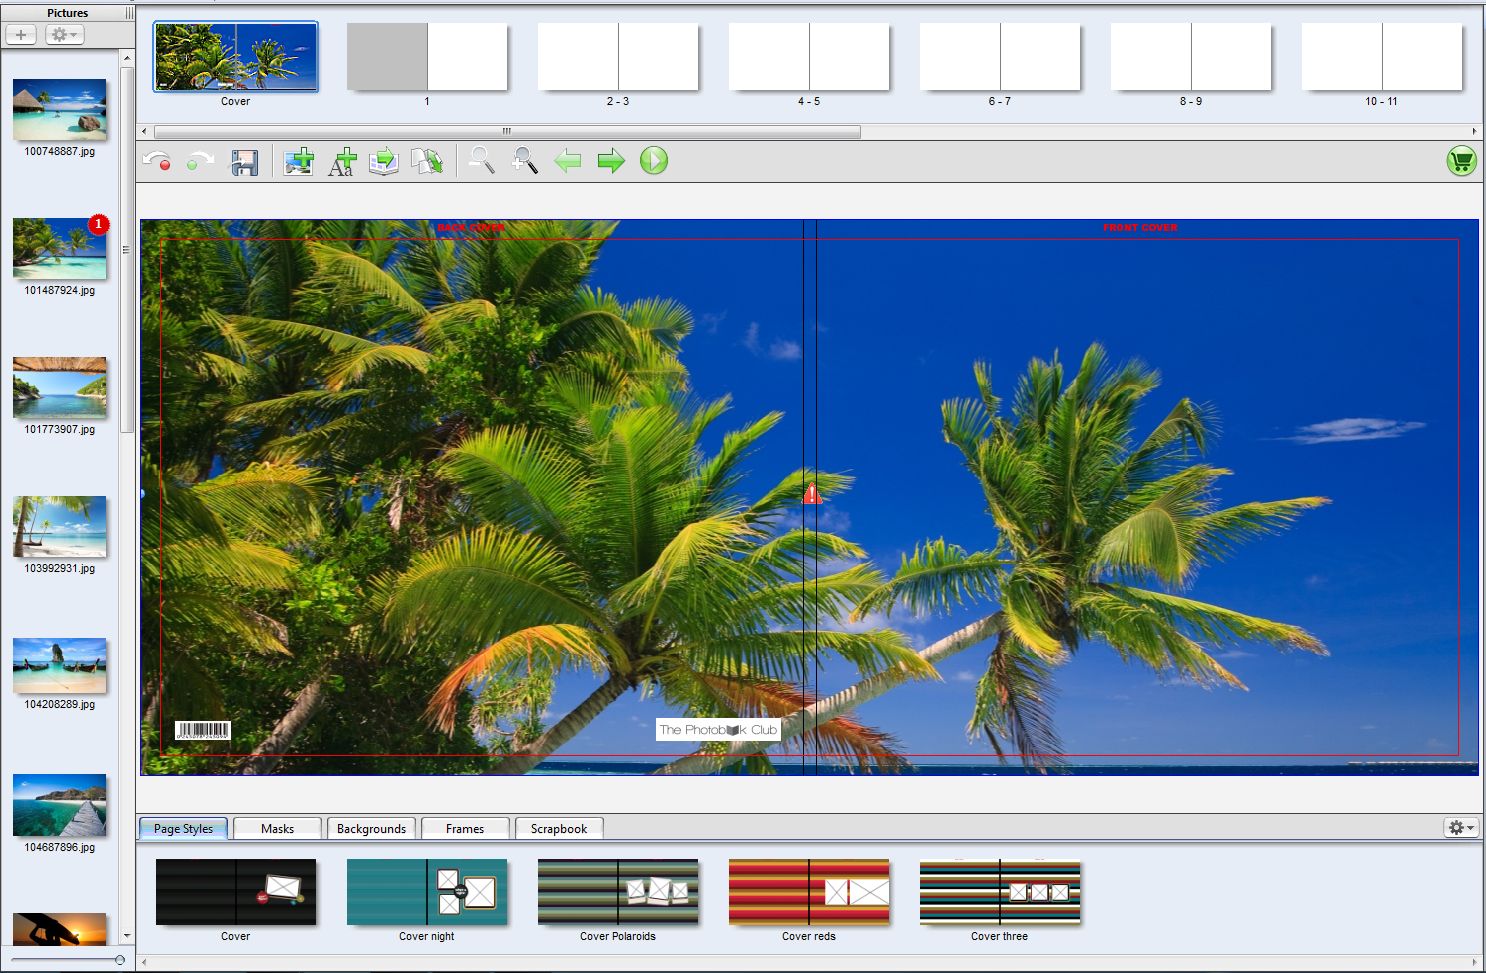Screen dimensions: 1486x973
Task: Apply the 'Cover Polaroids' page style
Action: pos(618,892)
